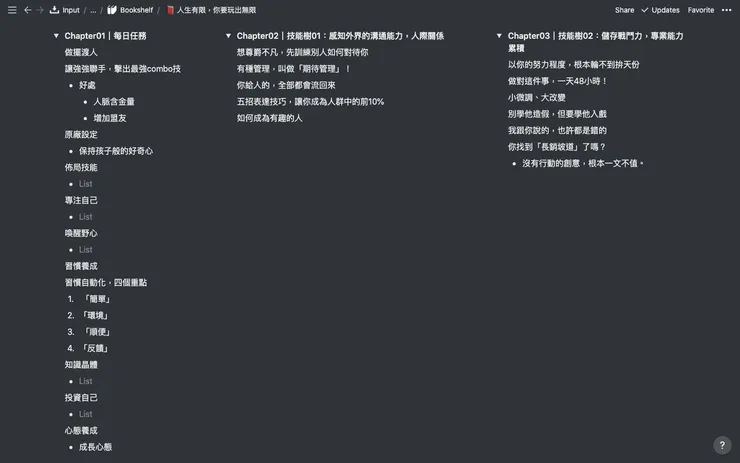Image resolution: width=740 pixels, height=463 pixels.
Task: Click the Input inbox icon
Action: tap(54, 10)
